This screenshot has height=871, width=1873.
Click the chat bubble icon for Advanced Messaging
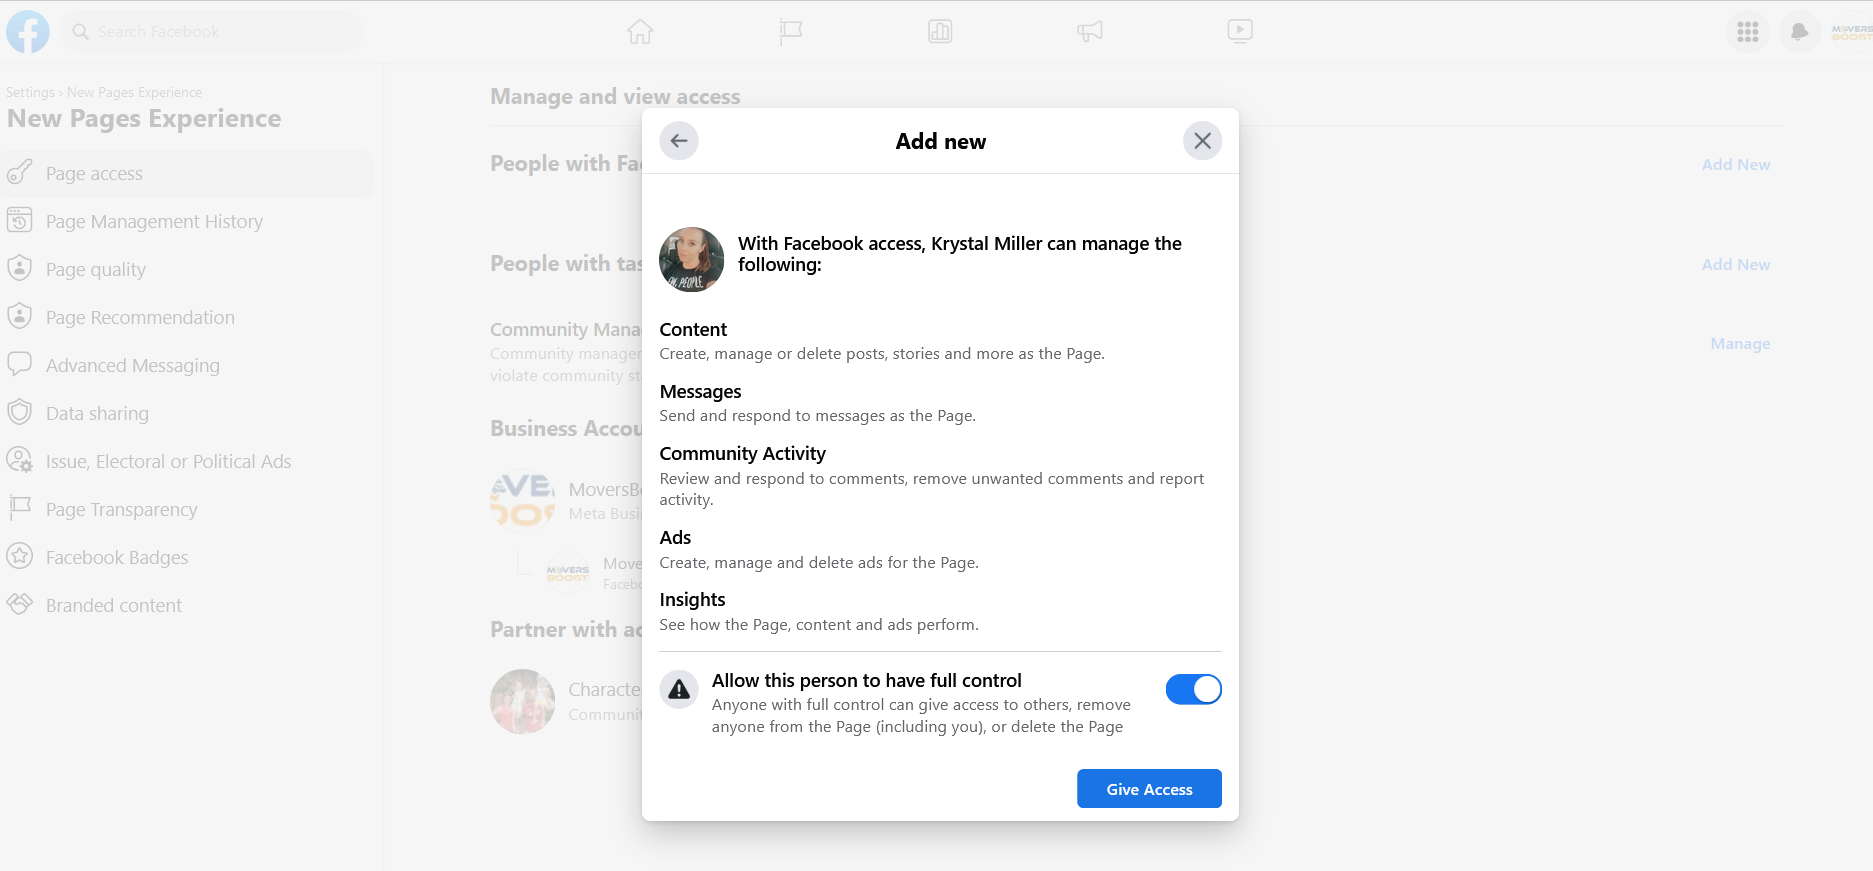(x=20, y=364)
